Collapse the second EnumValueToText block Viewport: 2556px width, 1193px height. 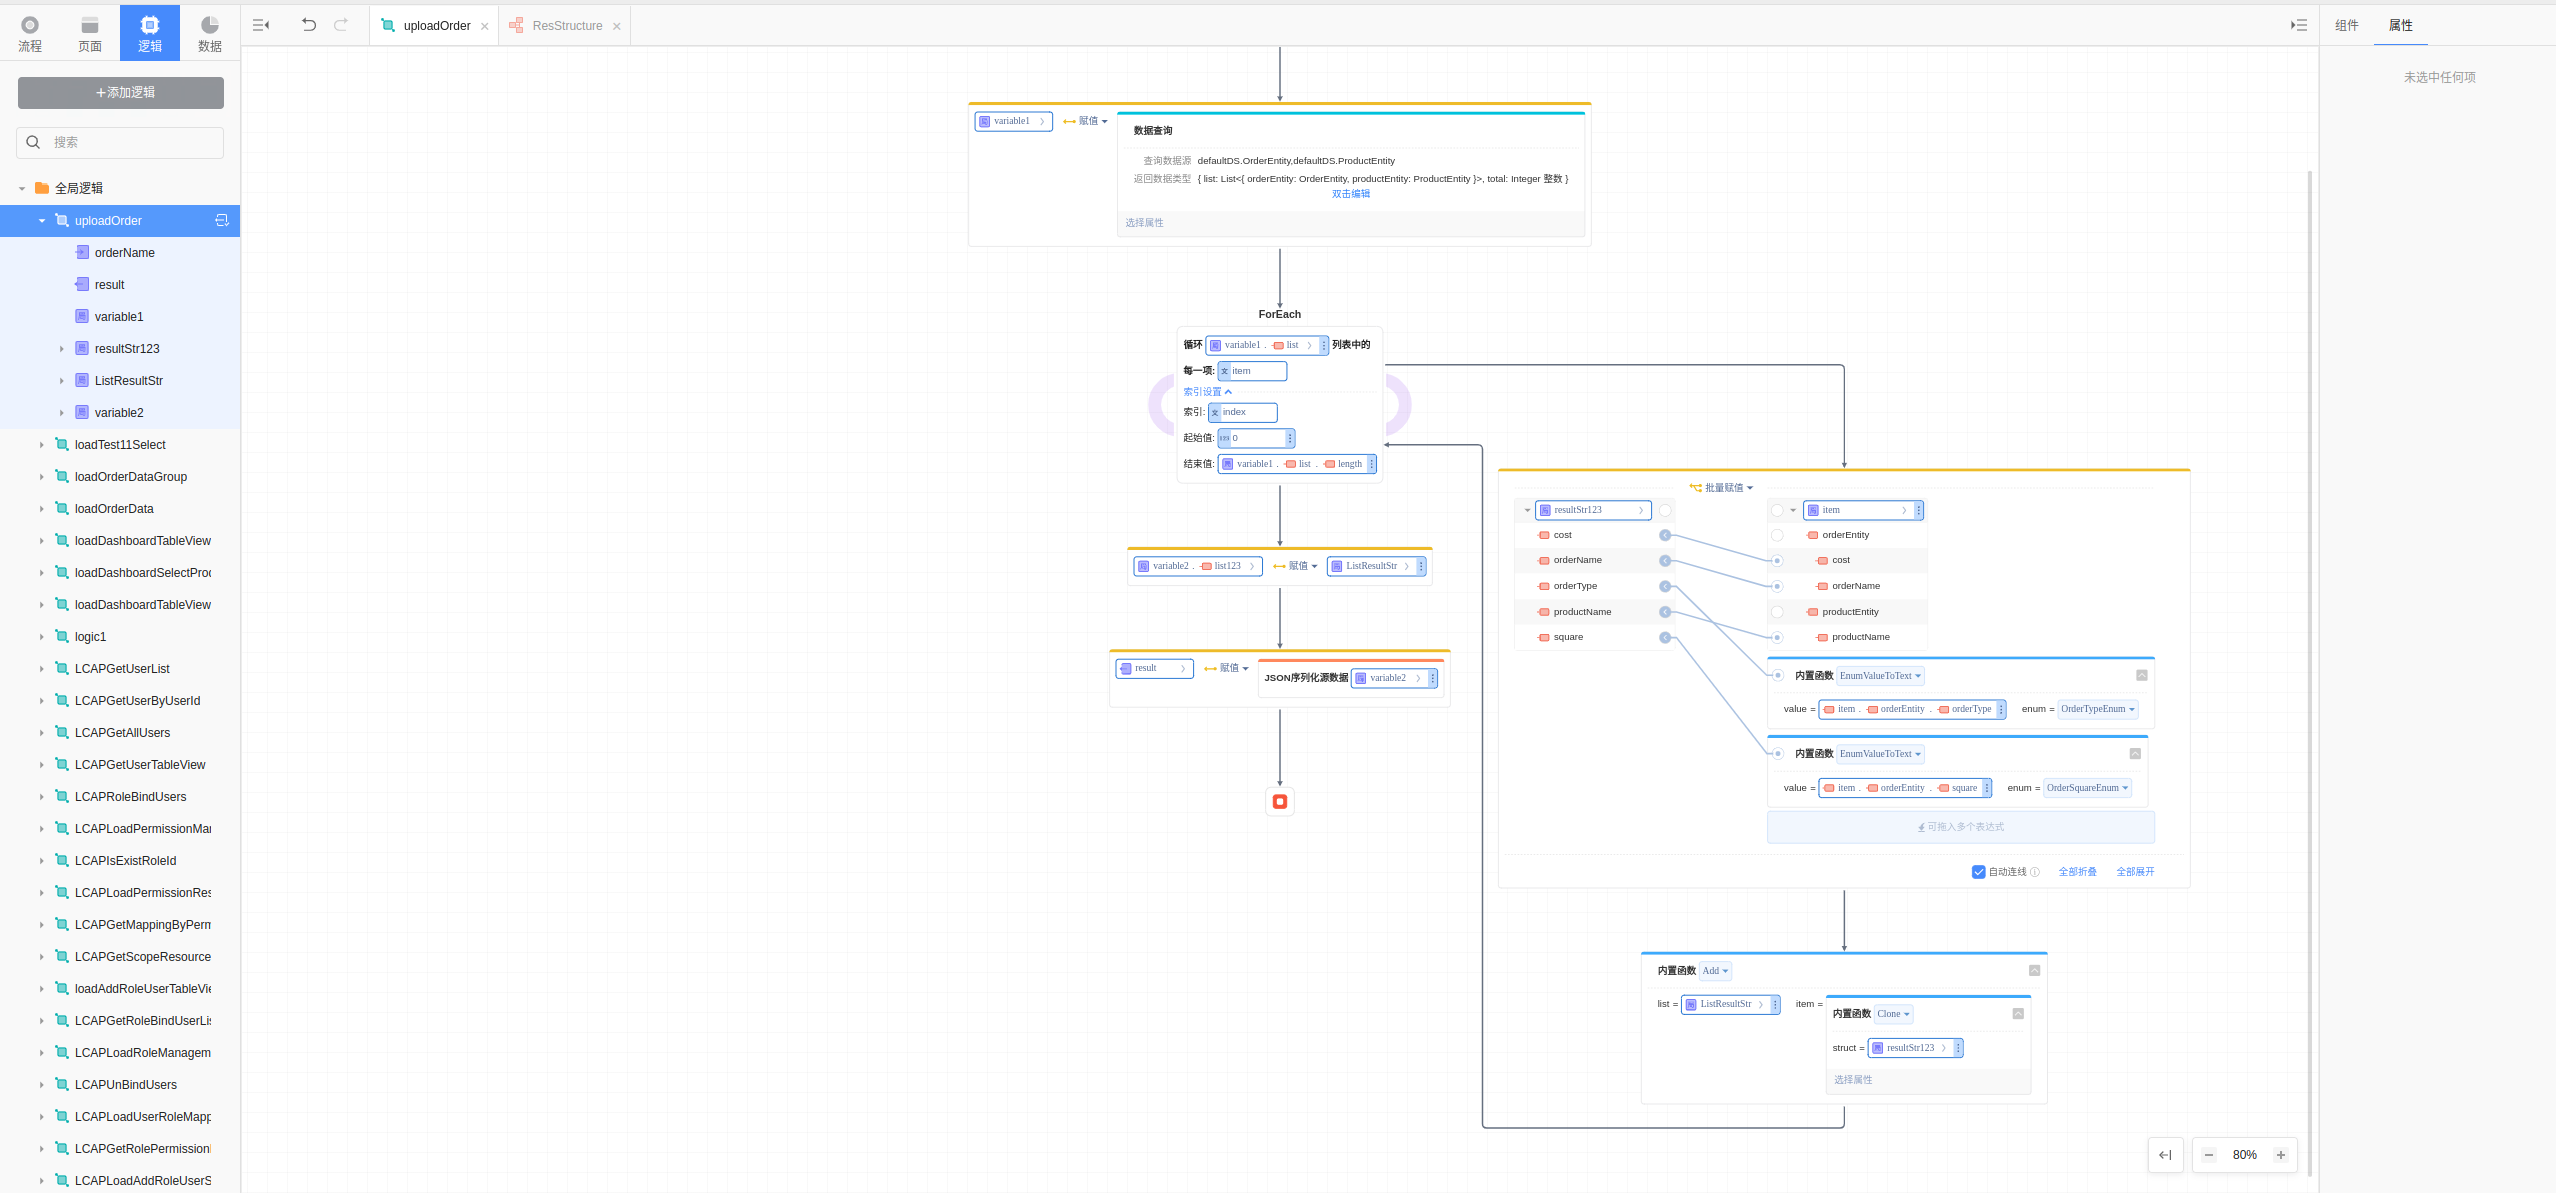pos(2135,753)
